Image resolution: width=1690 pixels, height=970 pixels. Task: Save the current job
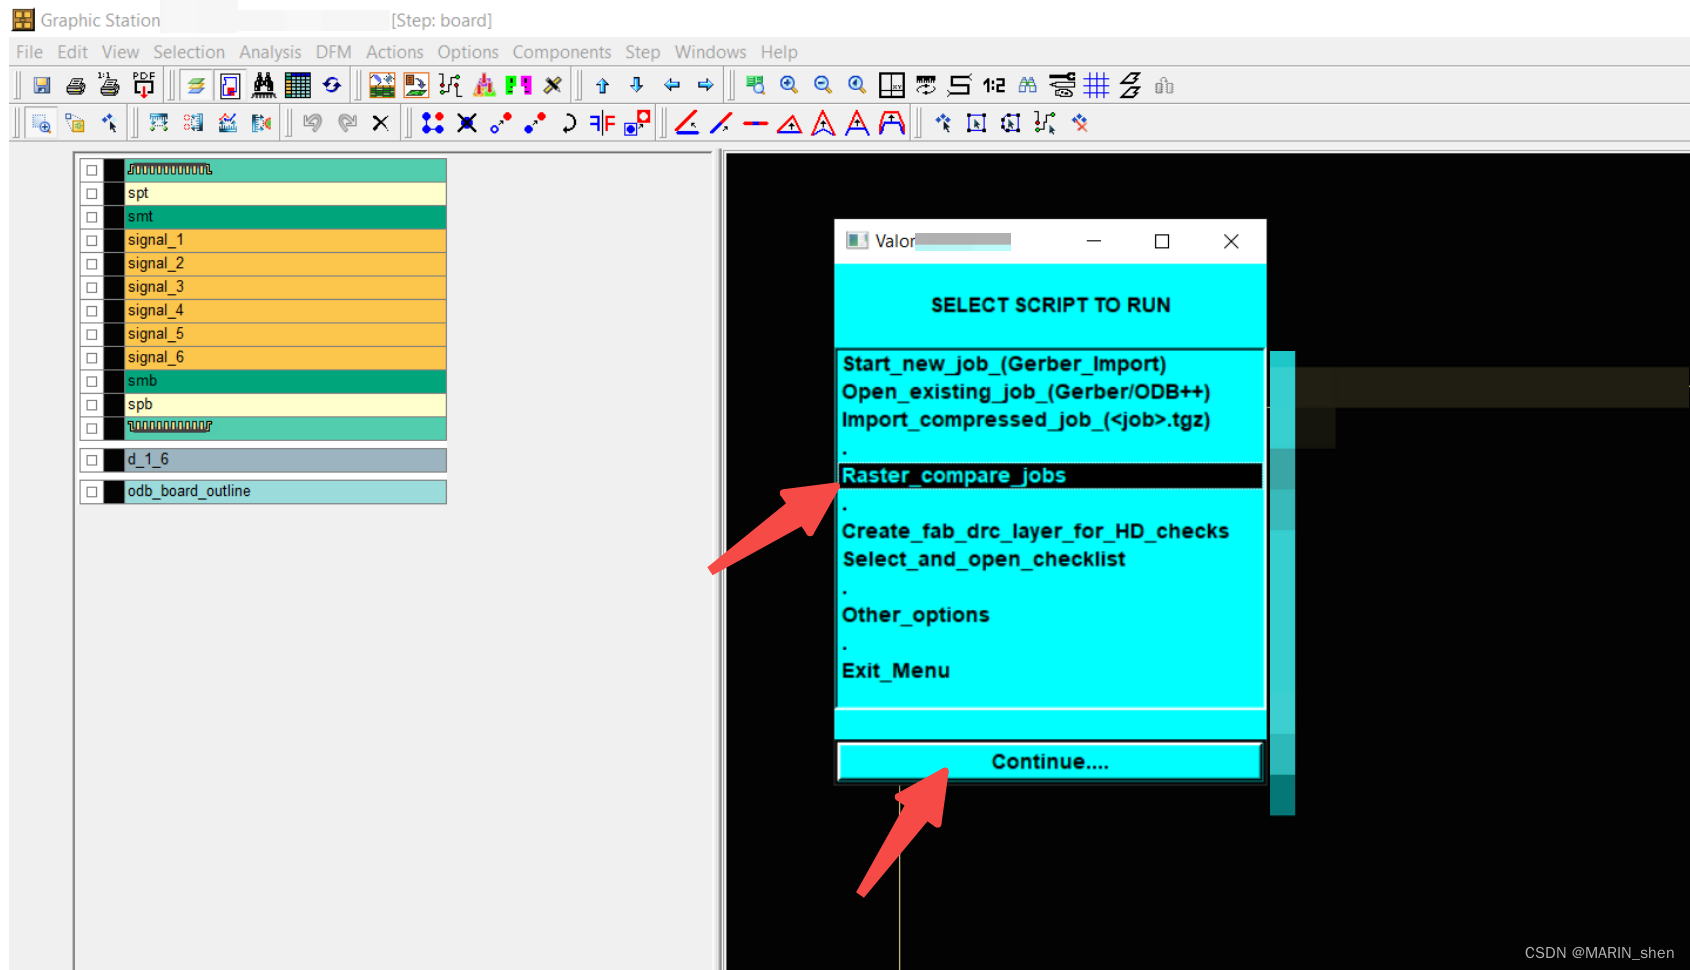tap(41, 85)
